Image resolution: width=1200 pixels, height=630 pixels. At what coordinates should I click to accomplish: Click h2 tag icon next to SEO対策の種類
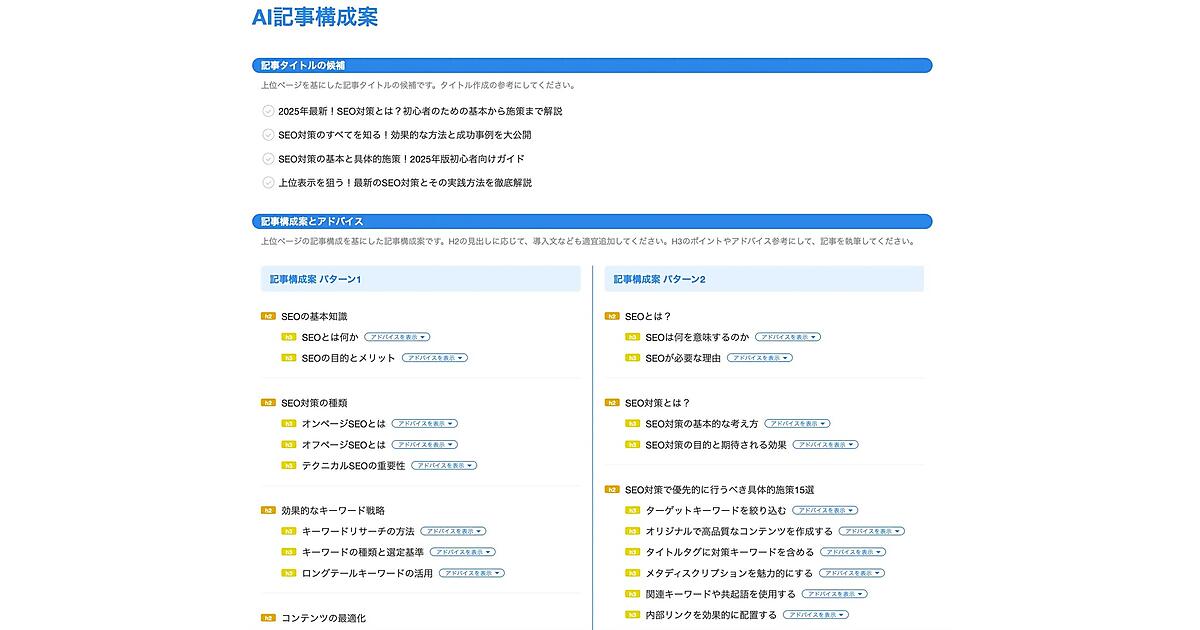(268, 403)
